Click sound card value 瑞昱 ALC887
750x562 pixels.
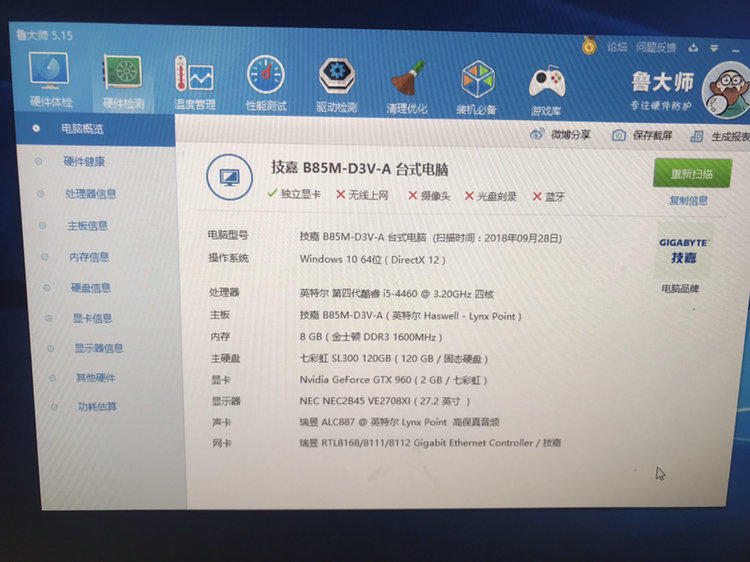tap(399, 422)
